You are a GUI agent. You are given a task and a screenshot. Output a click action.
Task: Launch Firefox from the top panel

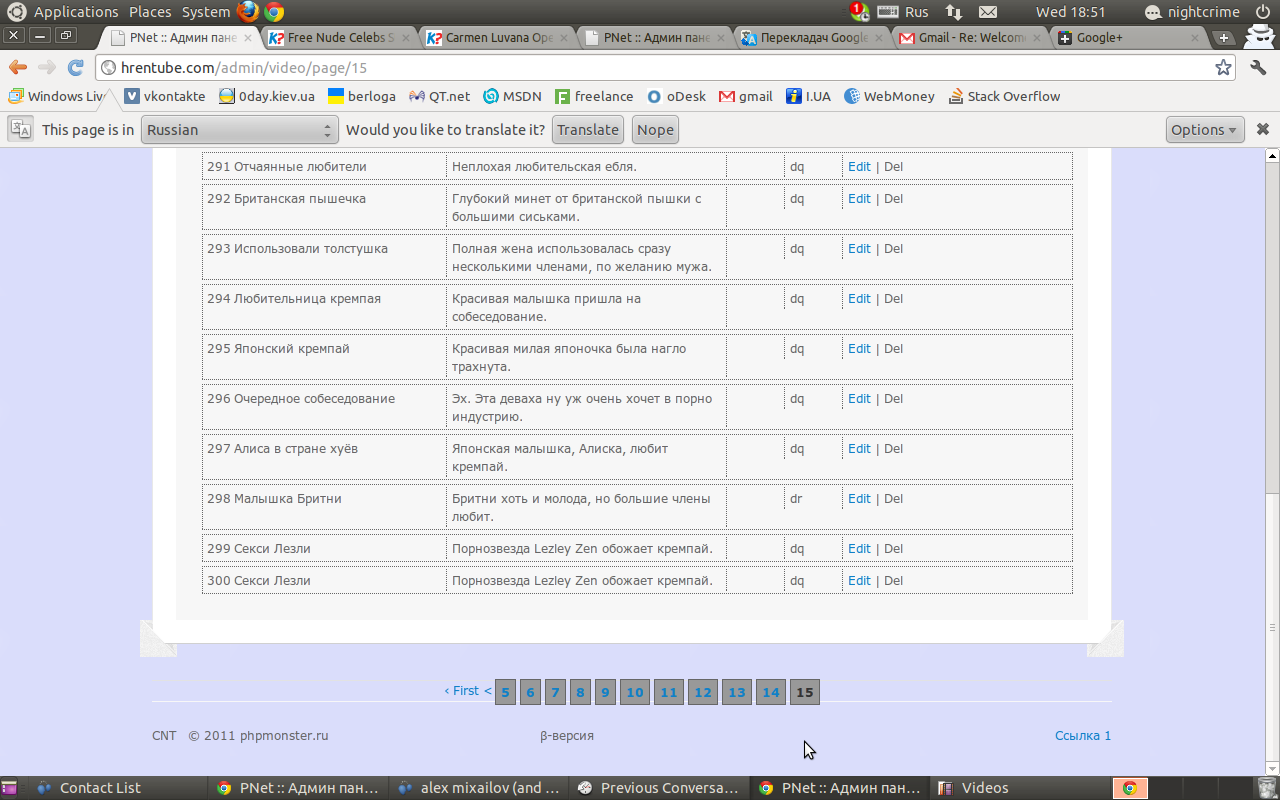pos(249,12)
